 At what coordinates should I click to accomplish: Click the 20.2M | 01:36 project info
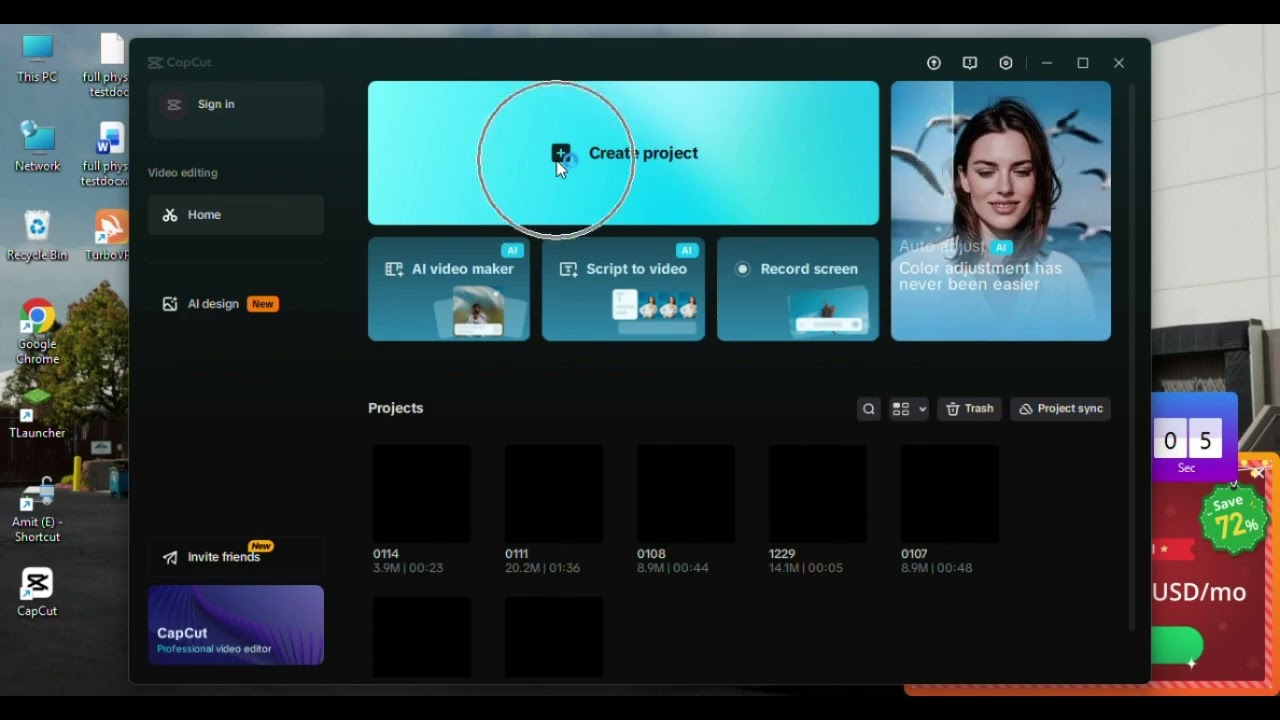[542, 568]
